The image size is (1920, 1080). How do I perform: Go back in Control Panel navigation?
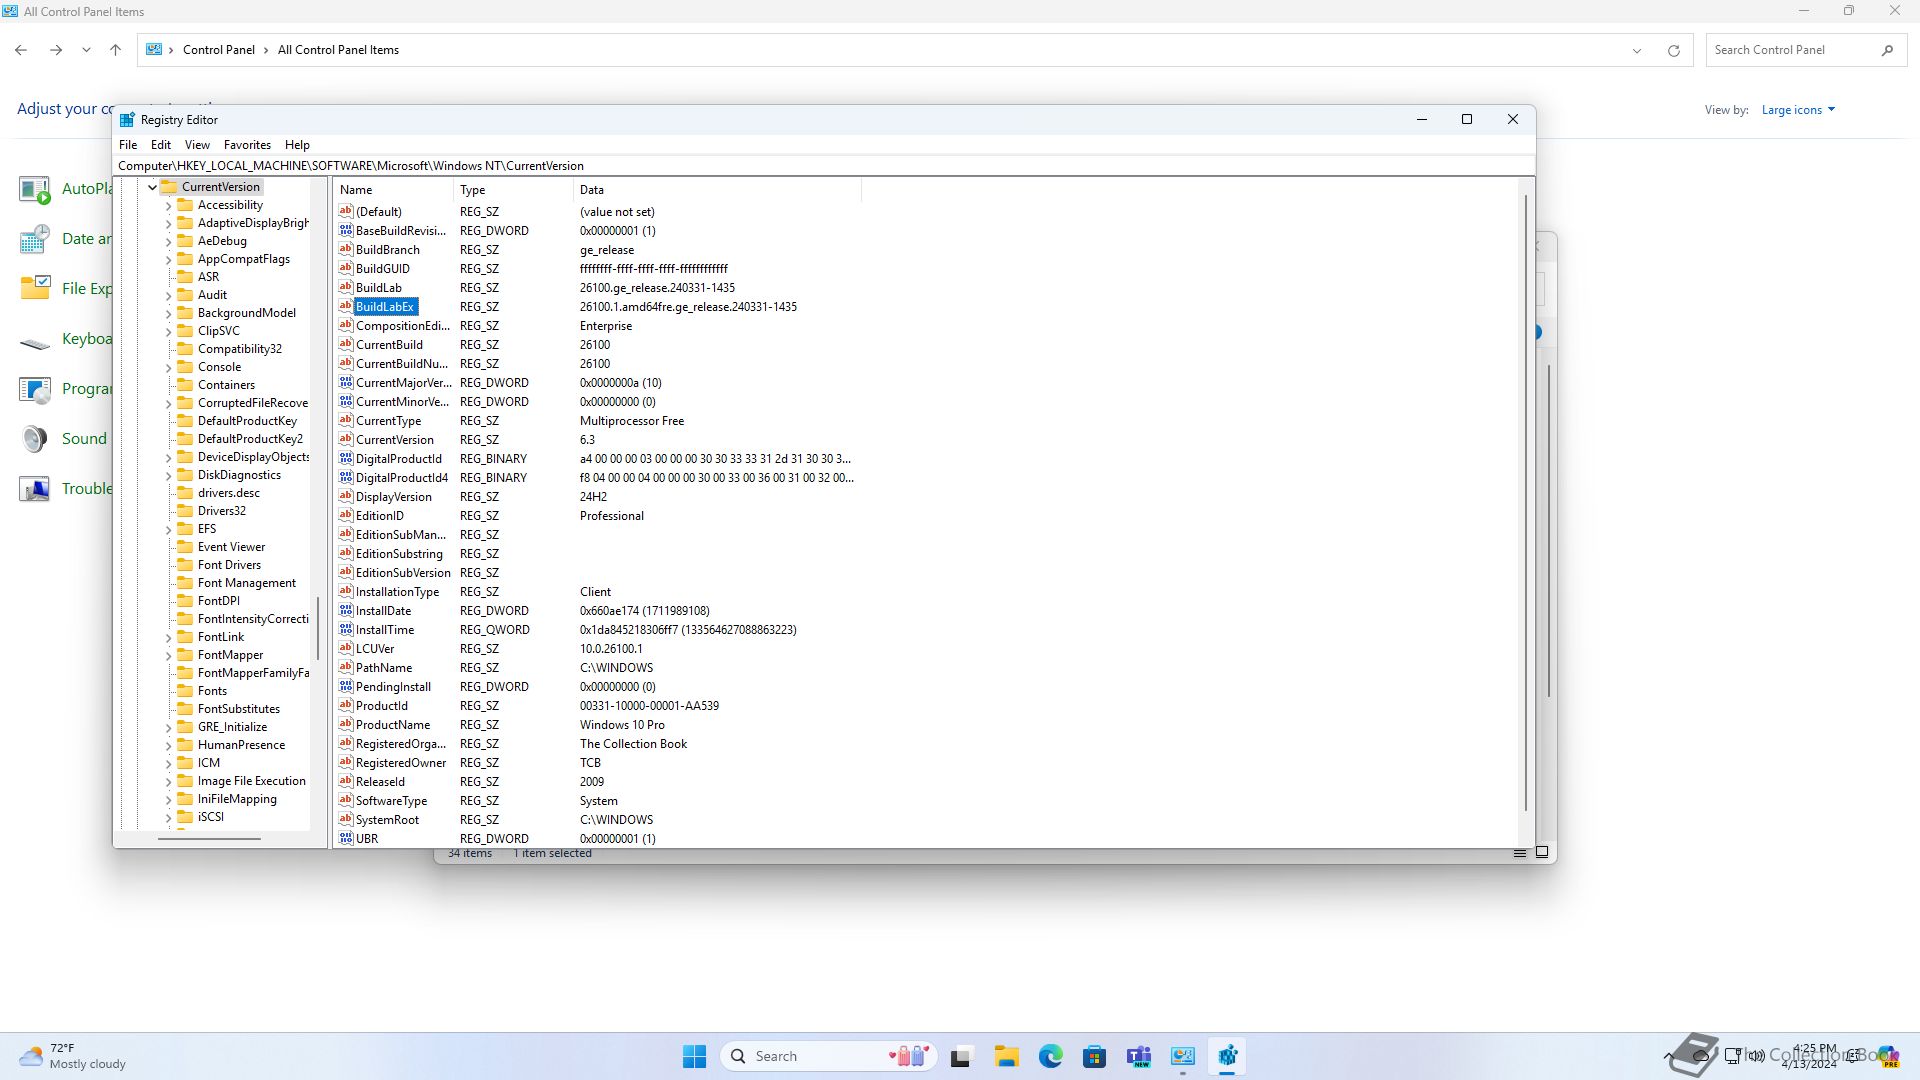[x=21, y=50]
